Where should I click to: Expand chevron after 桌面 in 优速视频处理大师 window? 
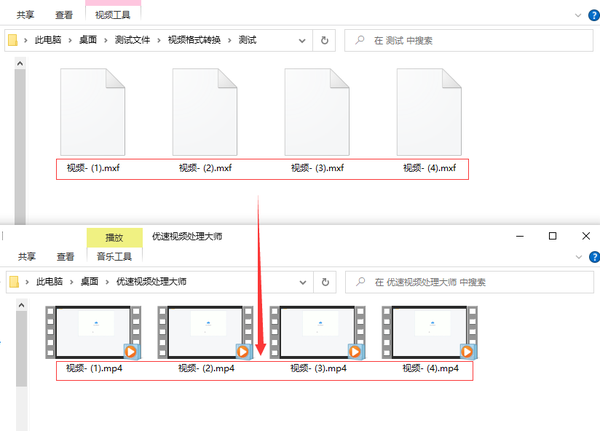(107, 282)
